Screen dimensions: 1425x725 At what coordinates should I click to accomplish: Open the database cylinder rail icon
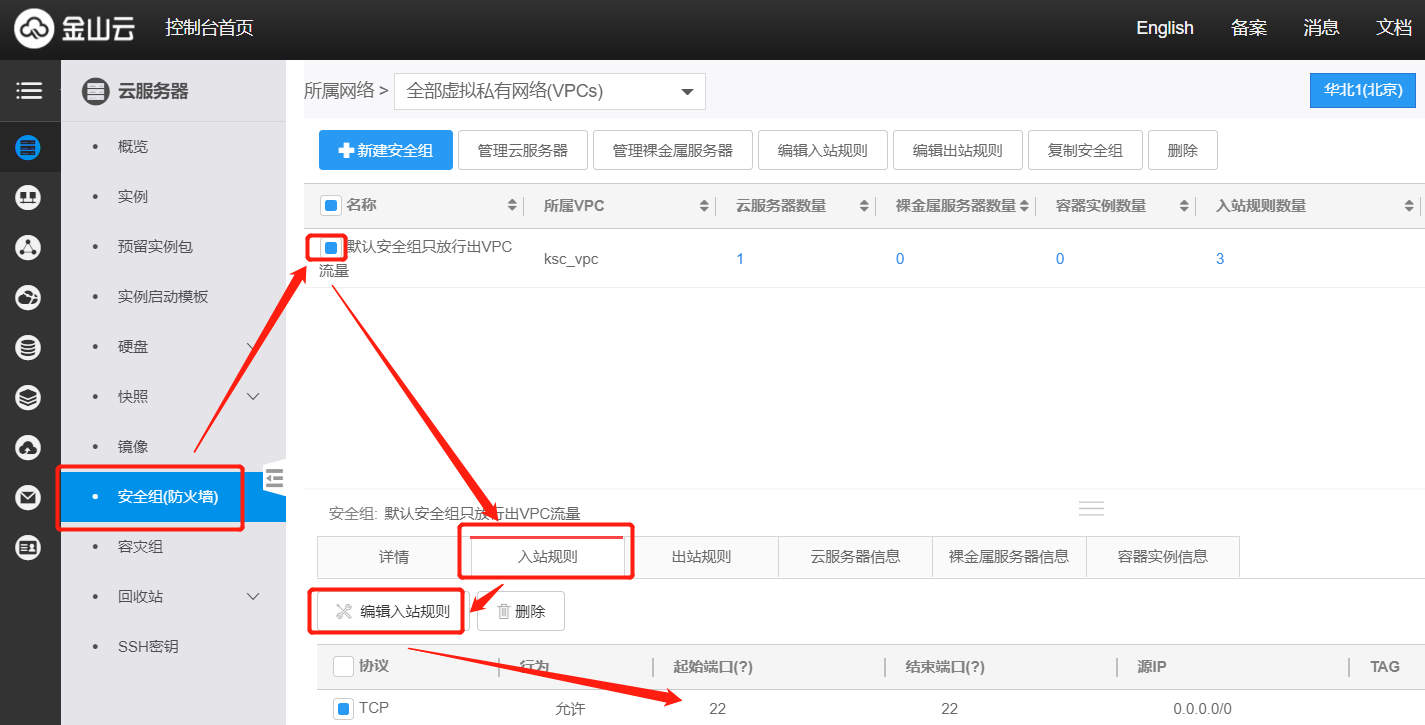tap(29, 348)
